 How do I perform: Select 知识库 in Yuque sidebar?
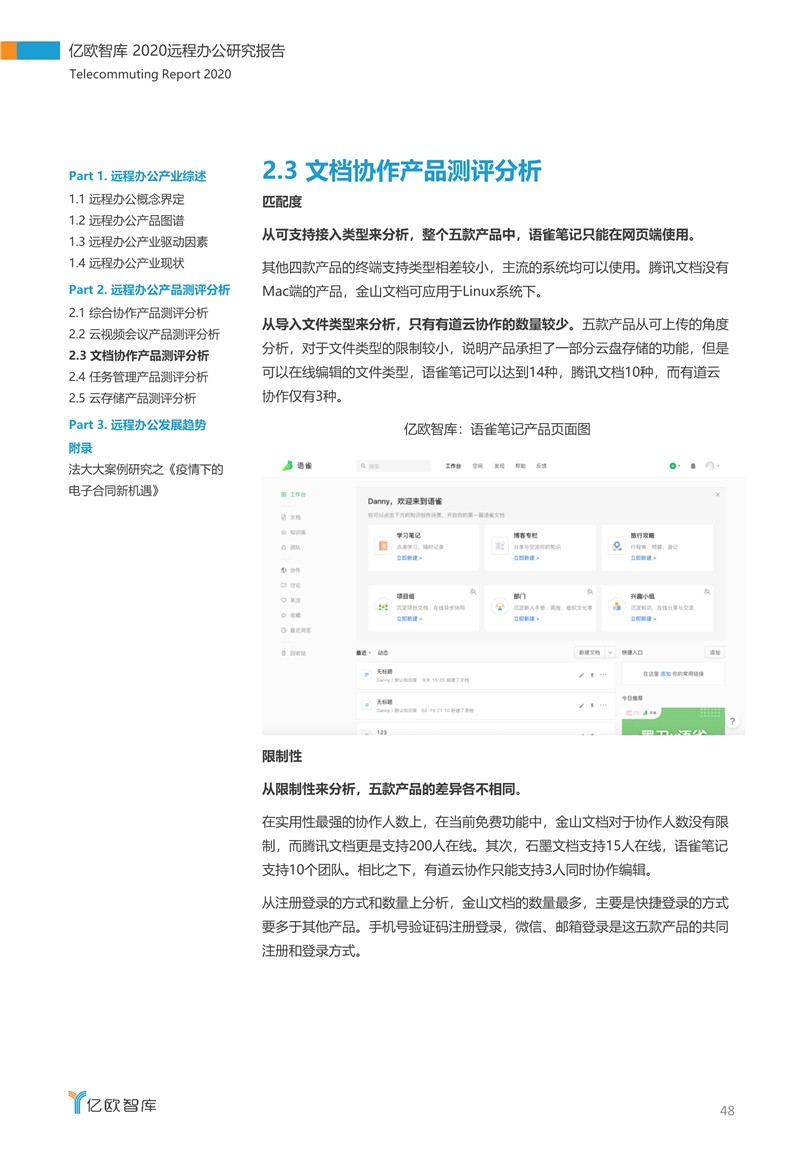(293, 532)
